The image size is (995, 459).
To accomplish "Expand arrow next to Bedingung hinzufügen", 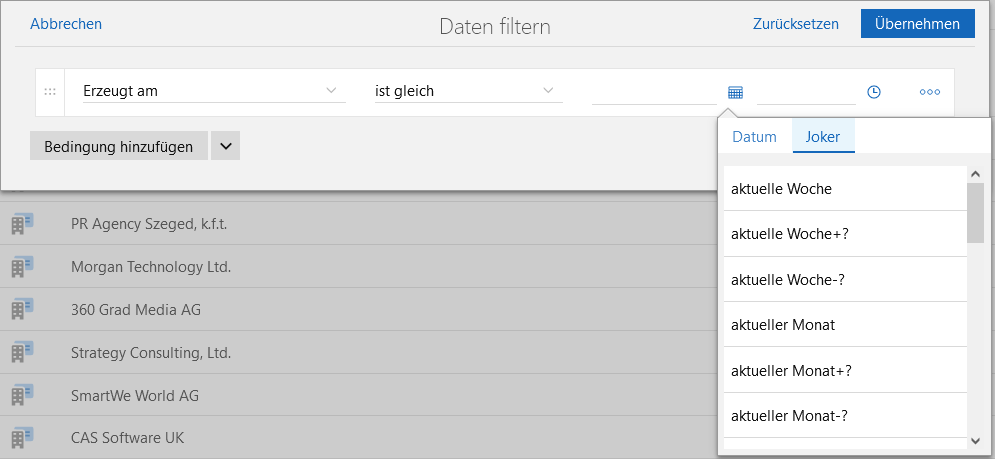I will tap(225, 146).
